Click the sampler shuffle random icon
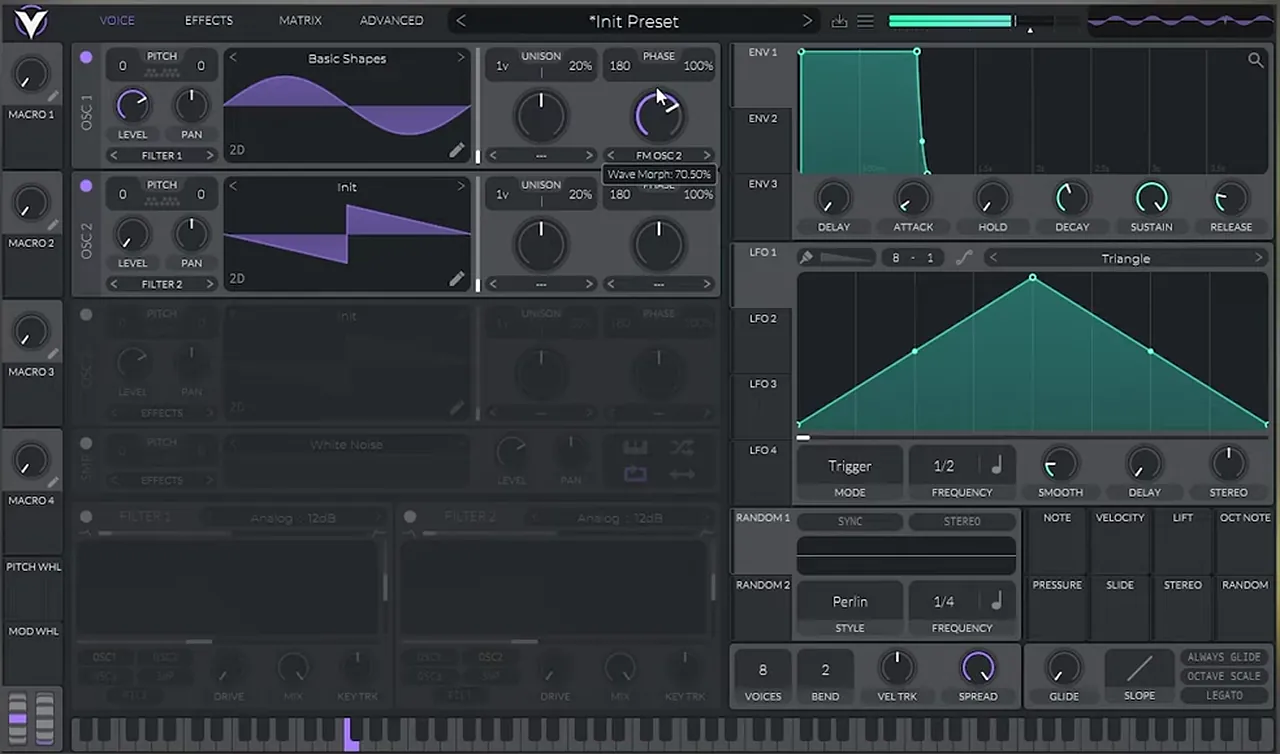The width and height of the screenshot is (1280, 754). (x=682, y=446)
